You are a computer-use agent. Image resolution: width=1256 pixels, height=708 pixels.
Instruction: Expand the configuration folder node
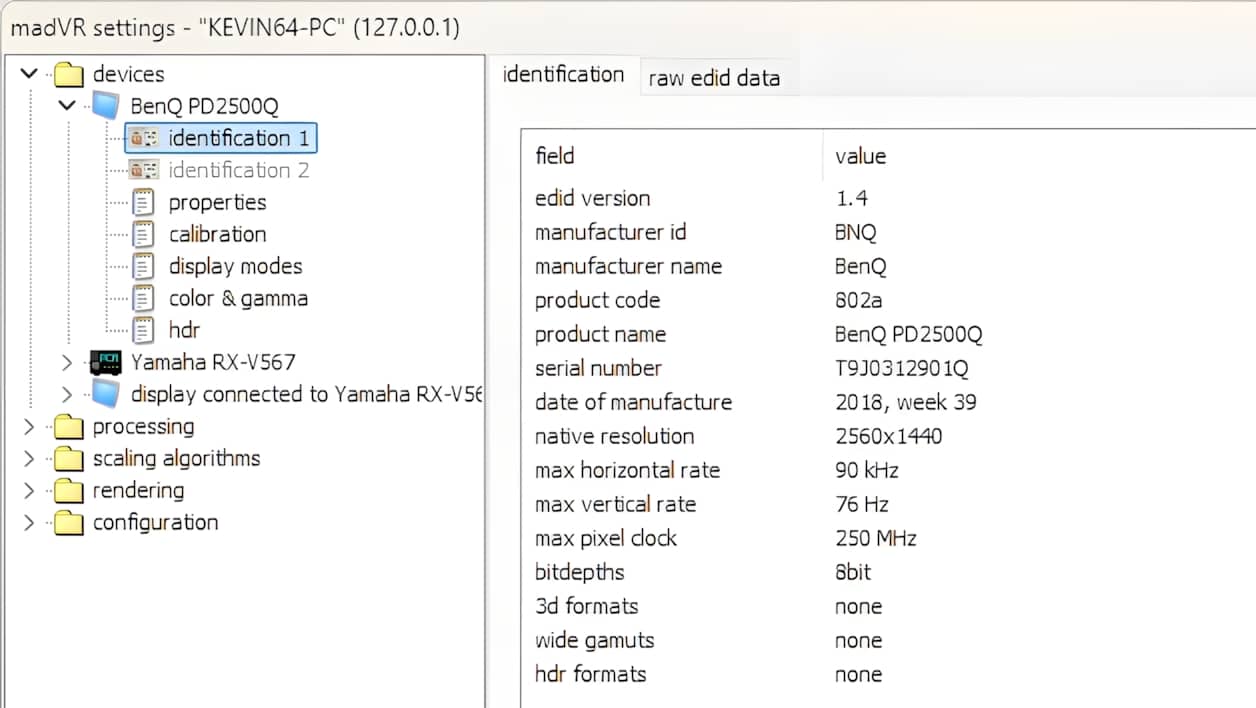click(x=29, y=522)
